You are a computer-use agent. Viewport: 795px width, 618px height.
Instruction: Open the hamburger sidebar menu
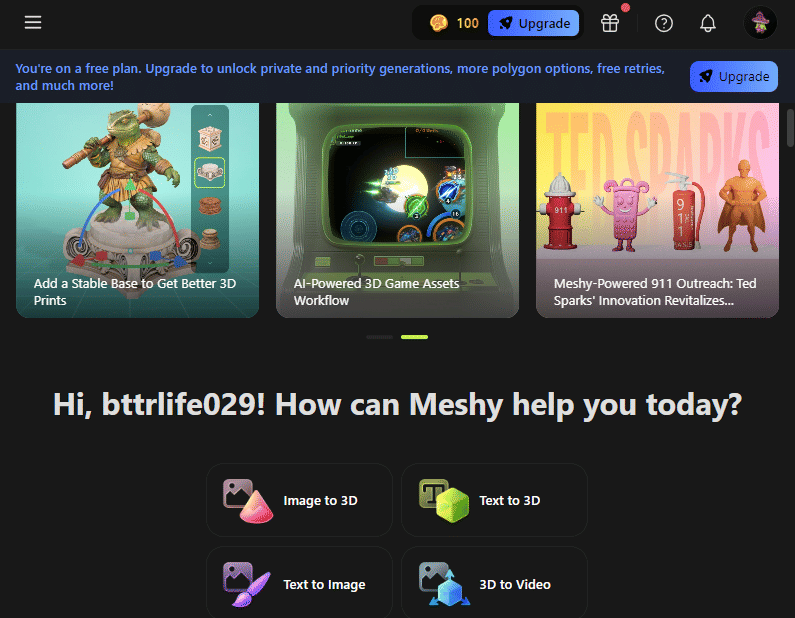click(33, 23)
